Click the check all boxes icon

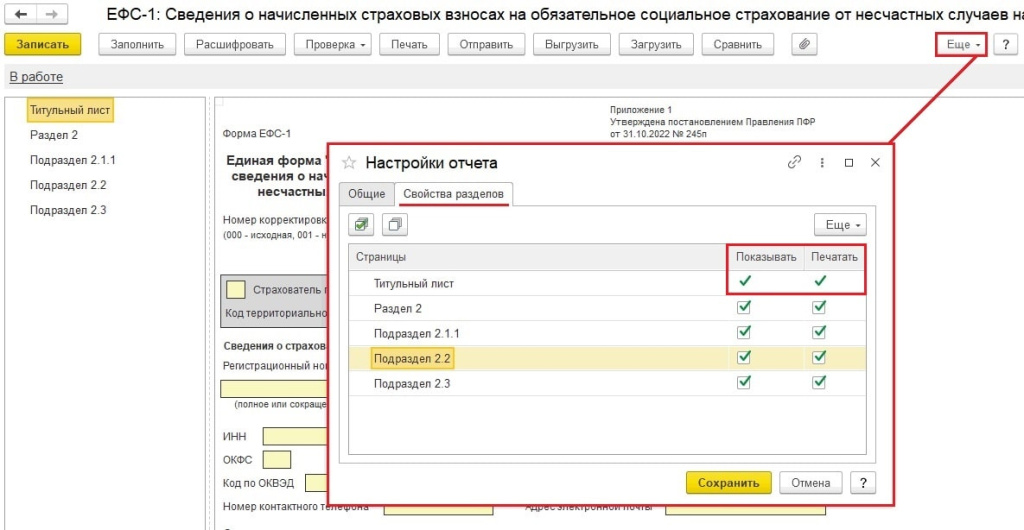click(x=363, y=225)
